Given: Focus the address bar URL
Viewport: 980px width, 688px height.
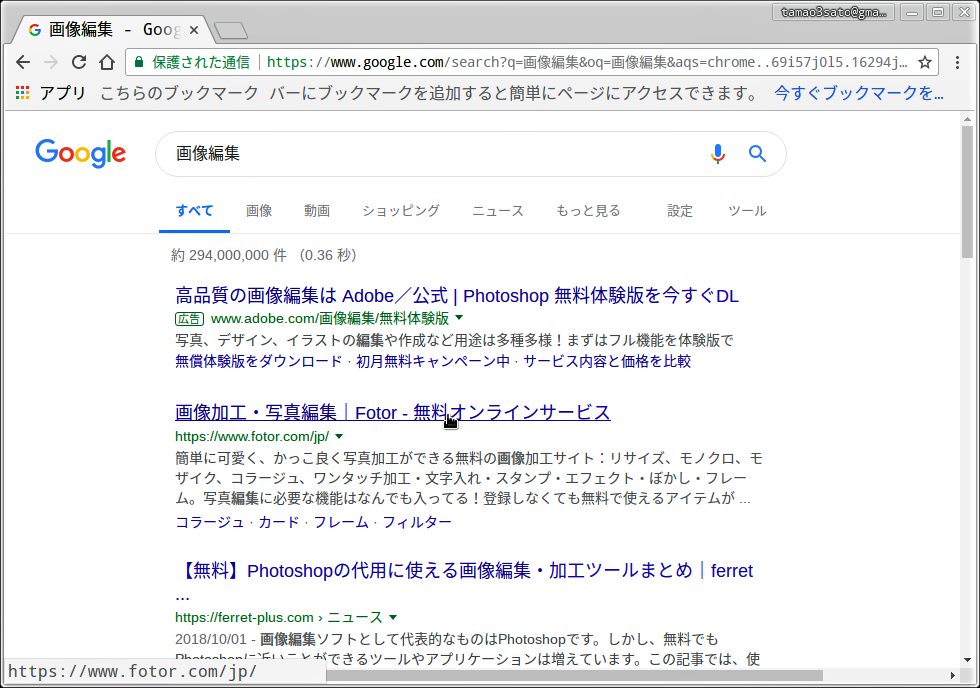Looking at the screenshot, I should point(587,62).
